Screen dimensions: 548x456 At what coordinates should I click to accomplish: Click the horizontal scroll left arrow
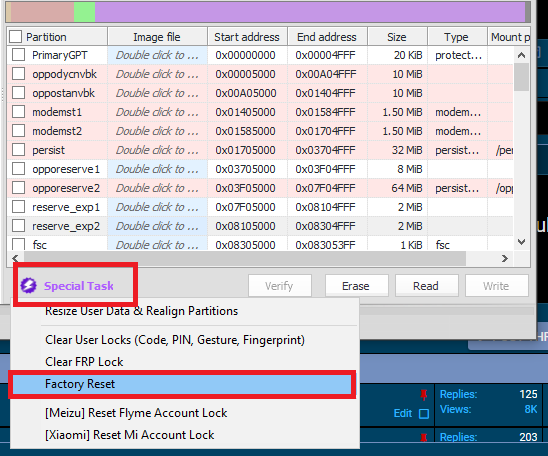pyautogui.click(x=15, y=259)
